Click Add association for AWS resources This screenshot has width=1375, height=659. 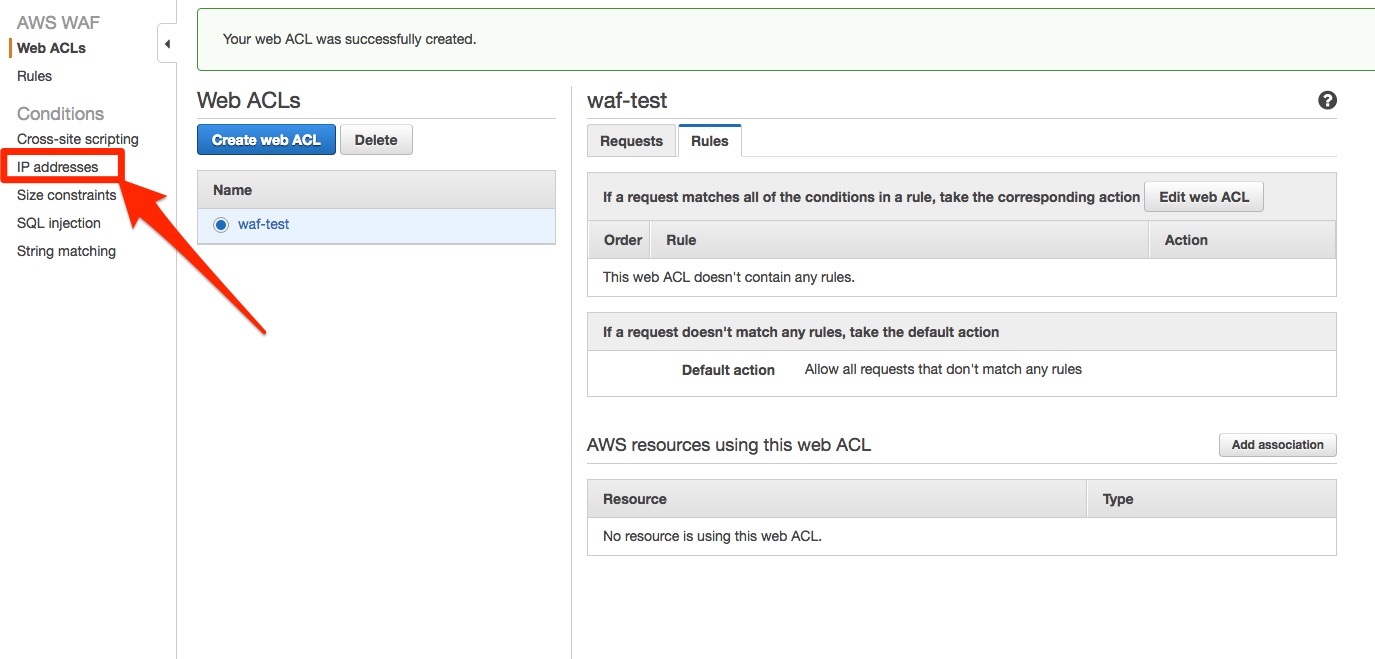(x=1277, y=444)
